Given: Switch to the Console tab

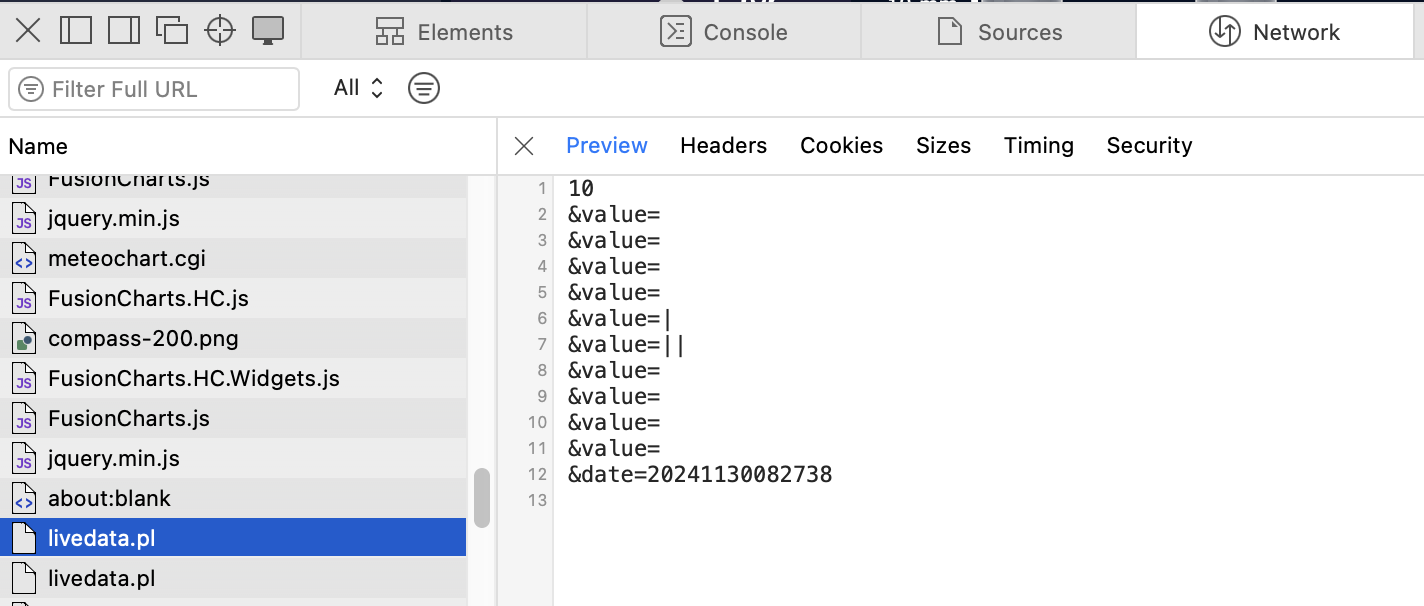Looking at the screenshot, I should tap(724, 32).
